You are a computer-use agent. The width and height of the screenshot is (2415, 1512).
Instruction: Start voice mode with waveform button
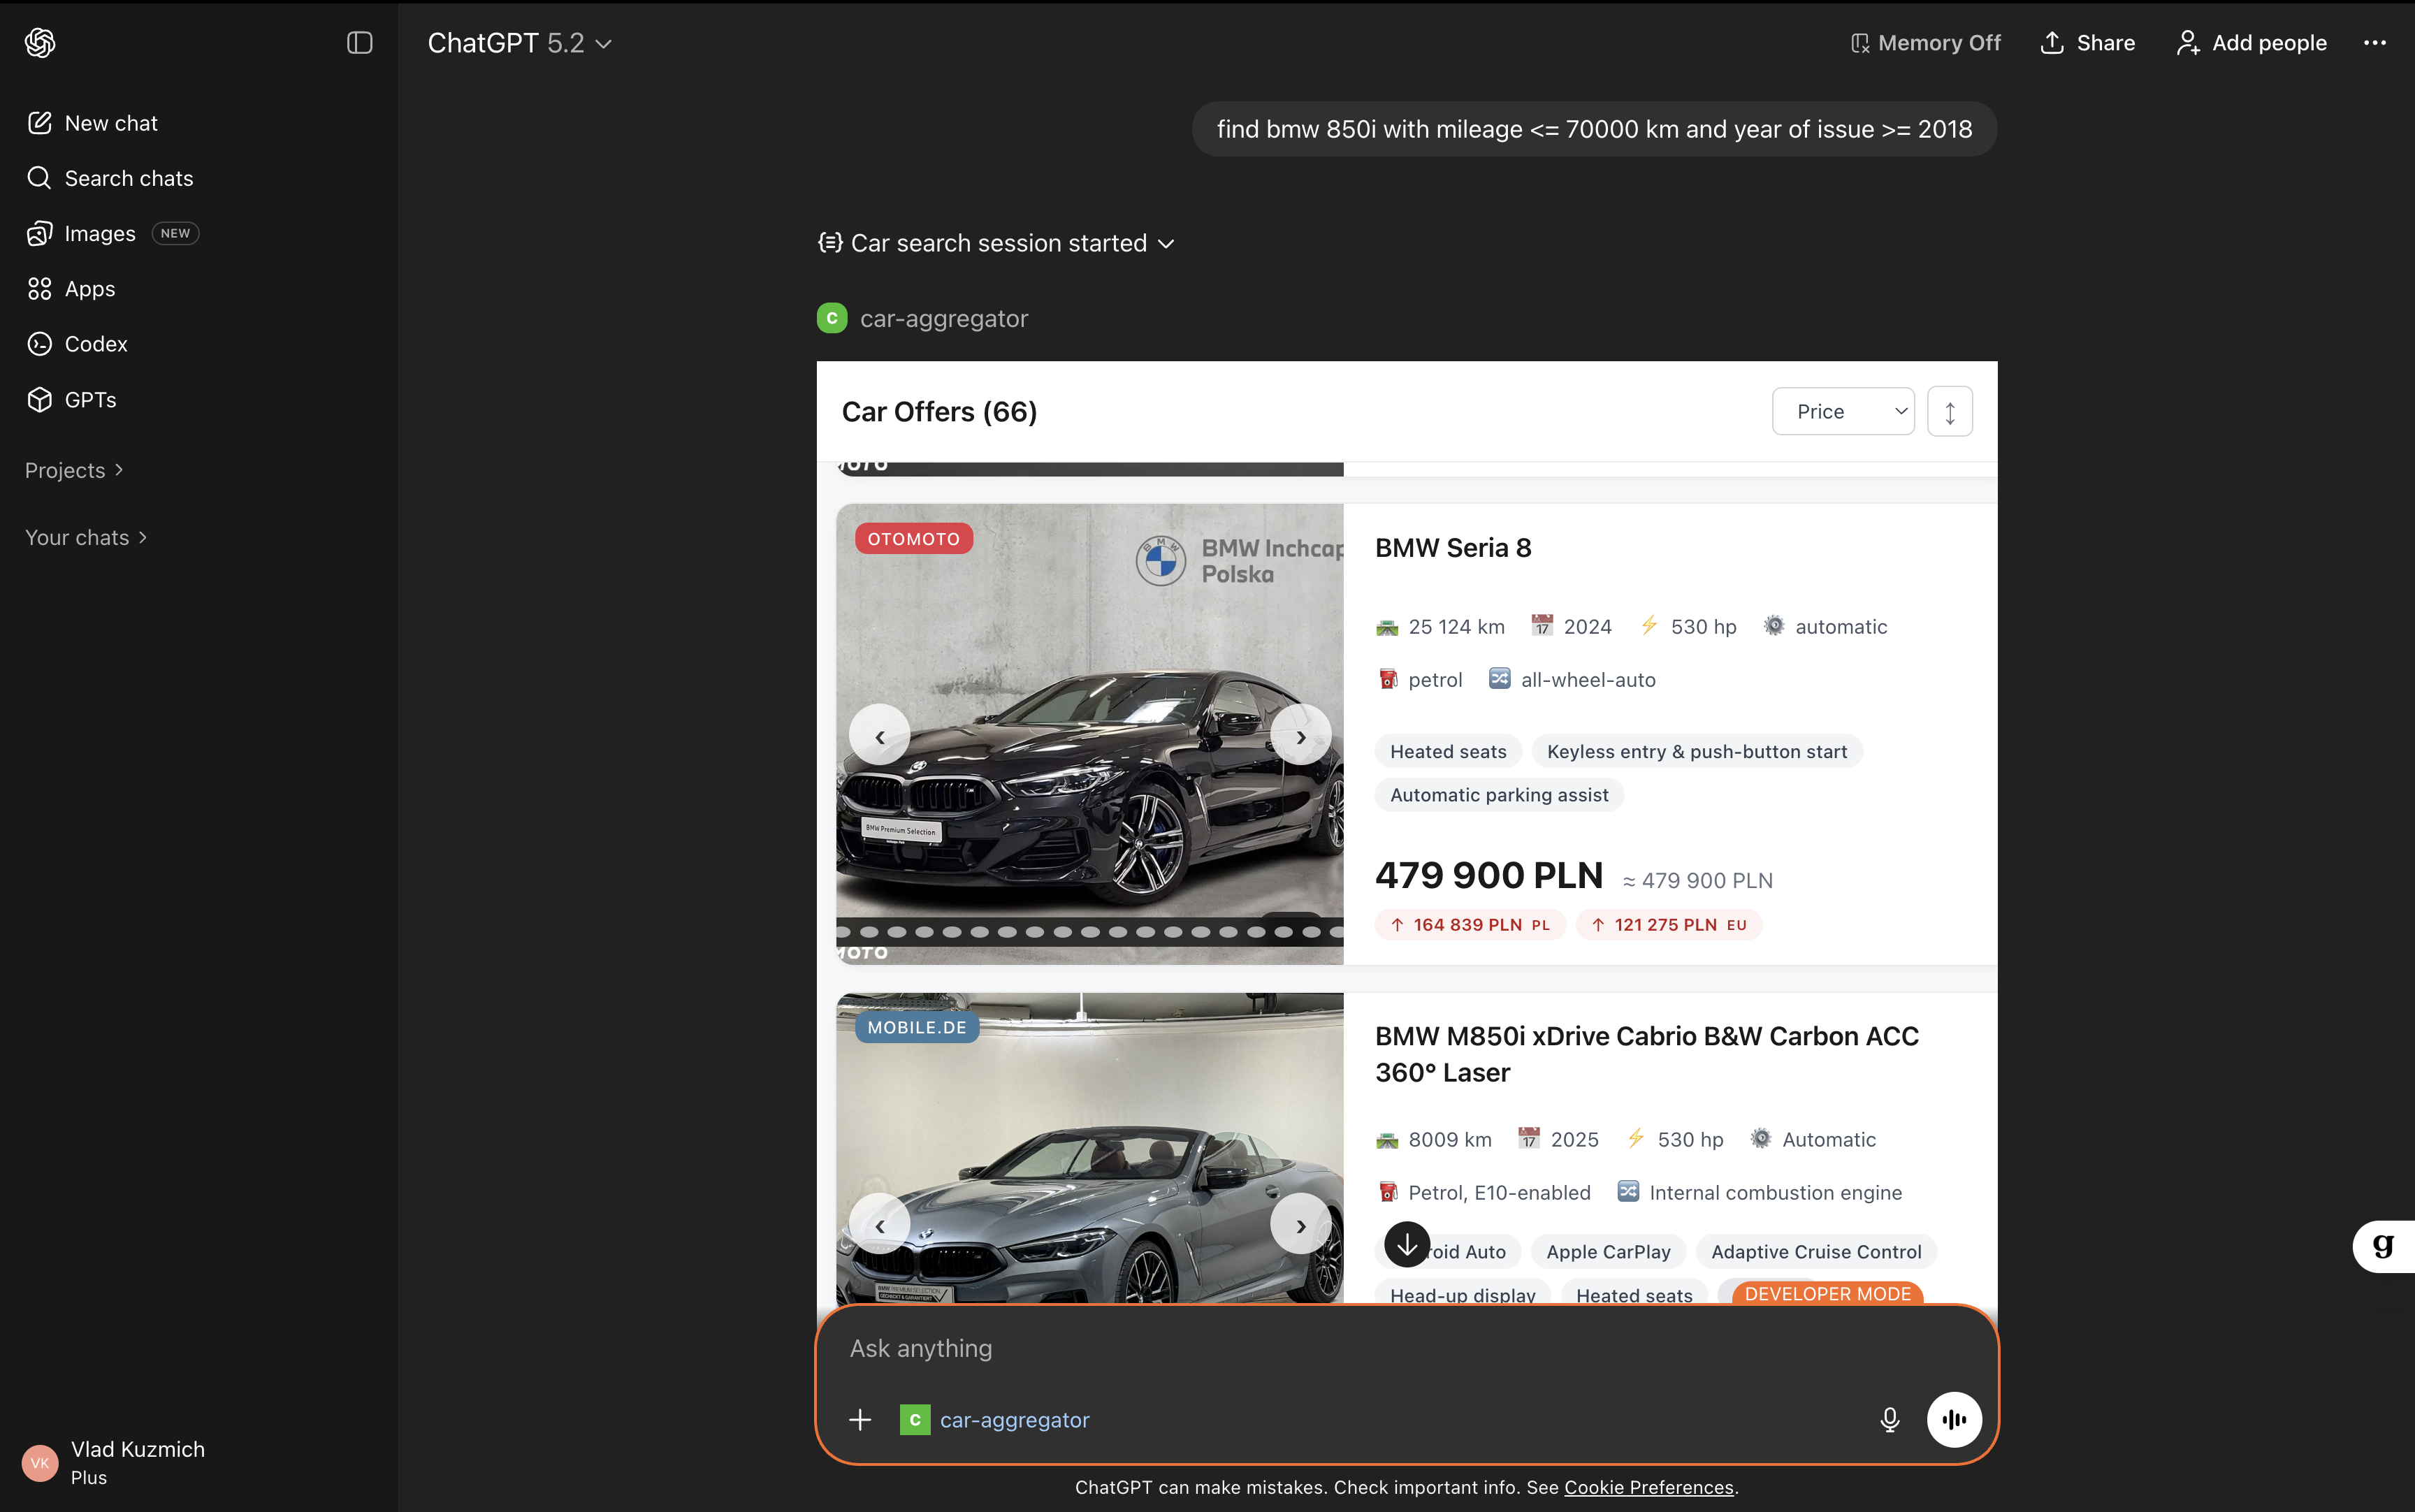1954,1419
